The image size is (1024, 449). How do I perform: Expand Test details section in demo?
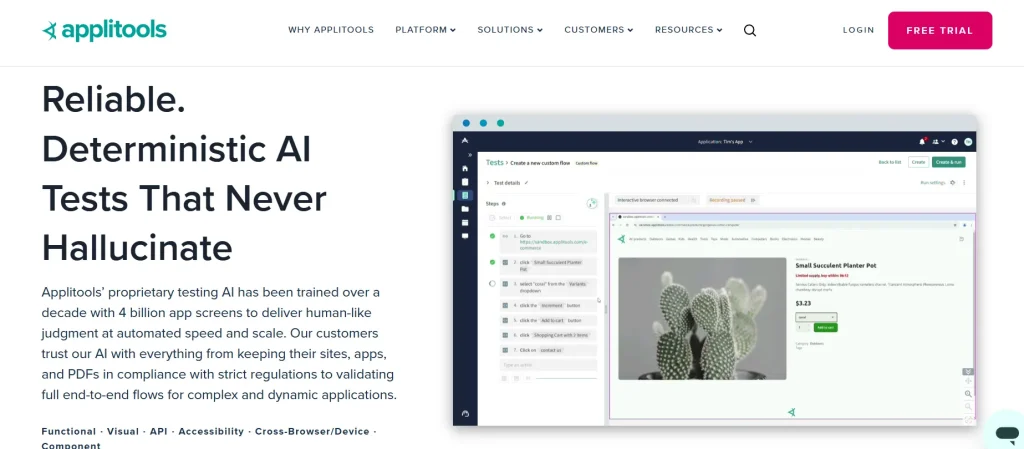(487, 183)
